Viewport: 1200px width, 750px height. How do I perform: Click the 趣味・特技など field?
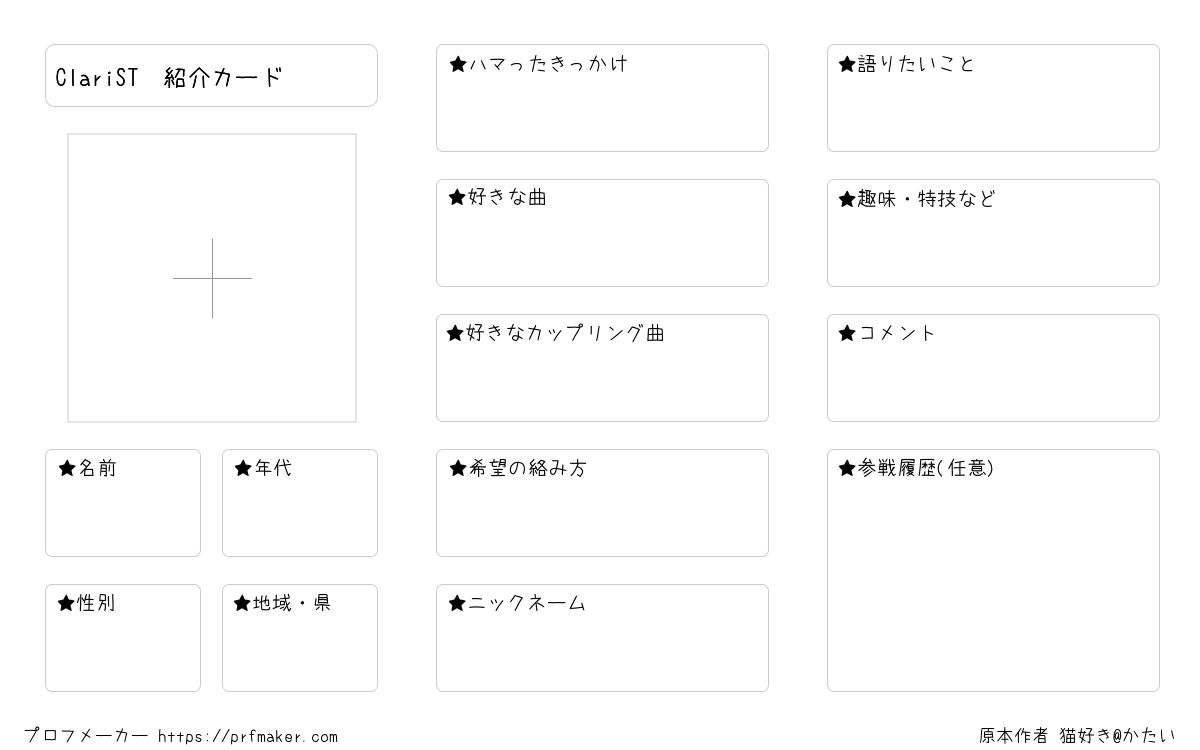993,233
